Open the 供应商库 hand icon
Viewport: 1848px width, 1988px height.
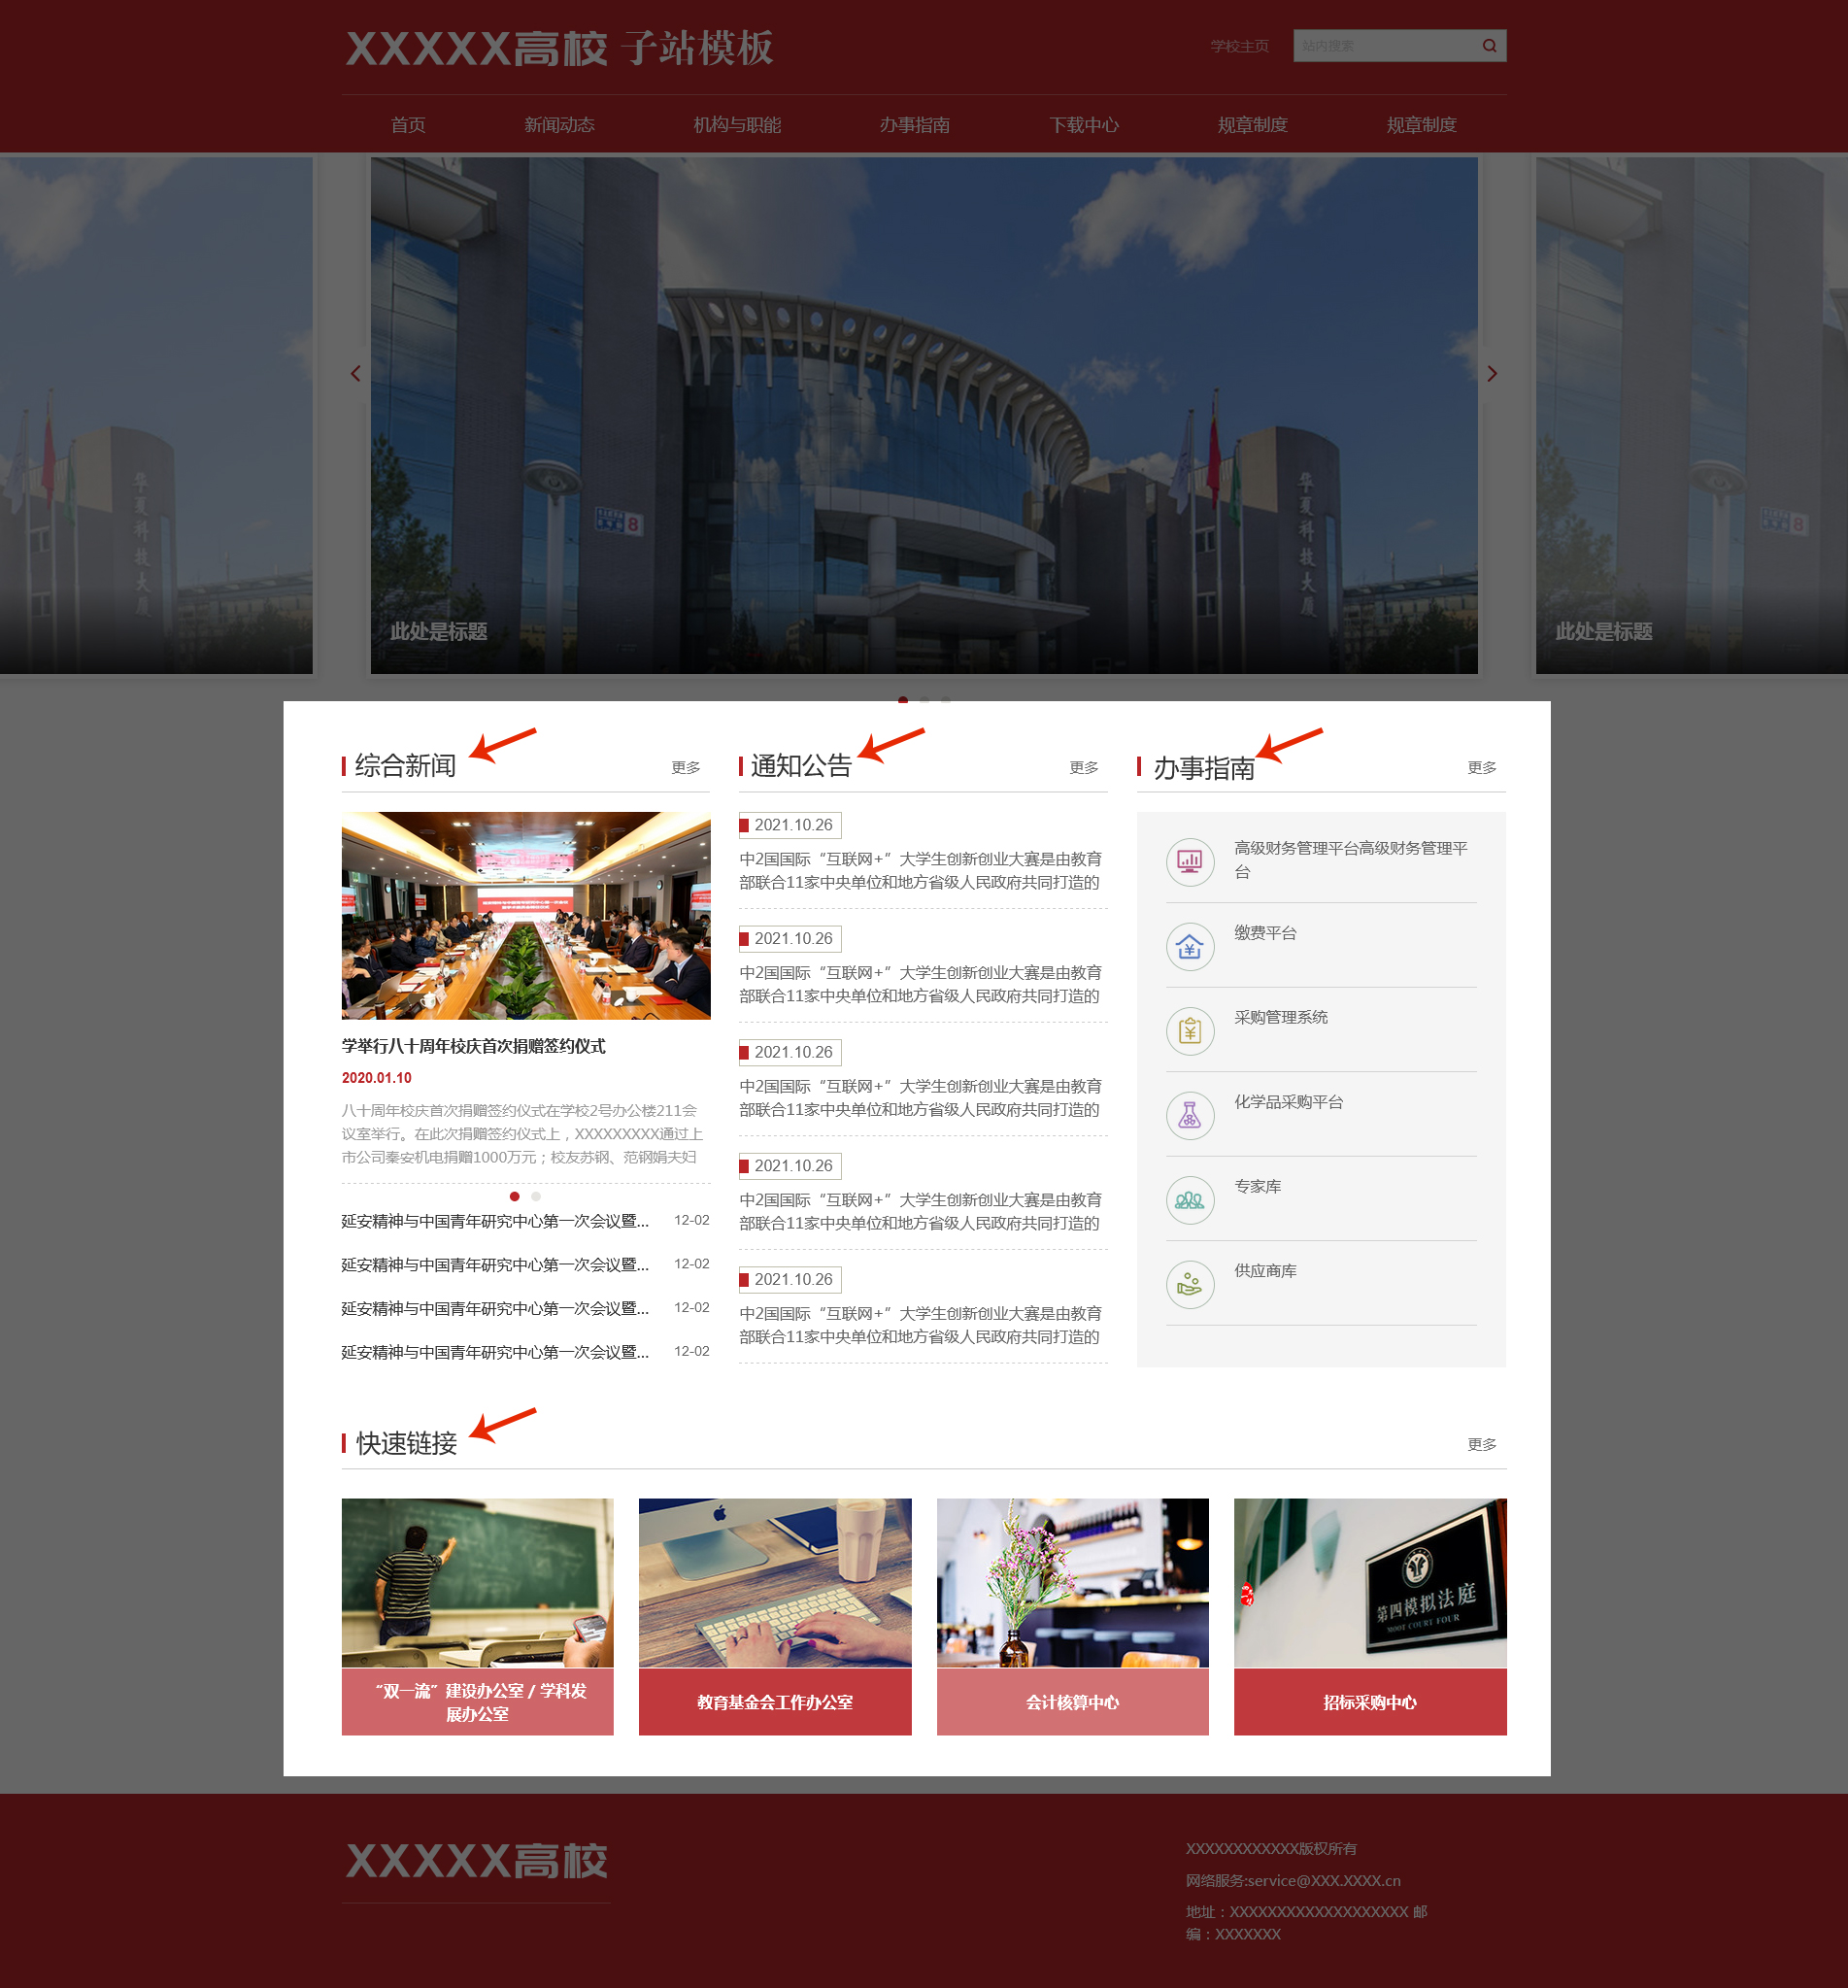tap(1189, 1284)
